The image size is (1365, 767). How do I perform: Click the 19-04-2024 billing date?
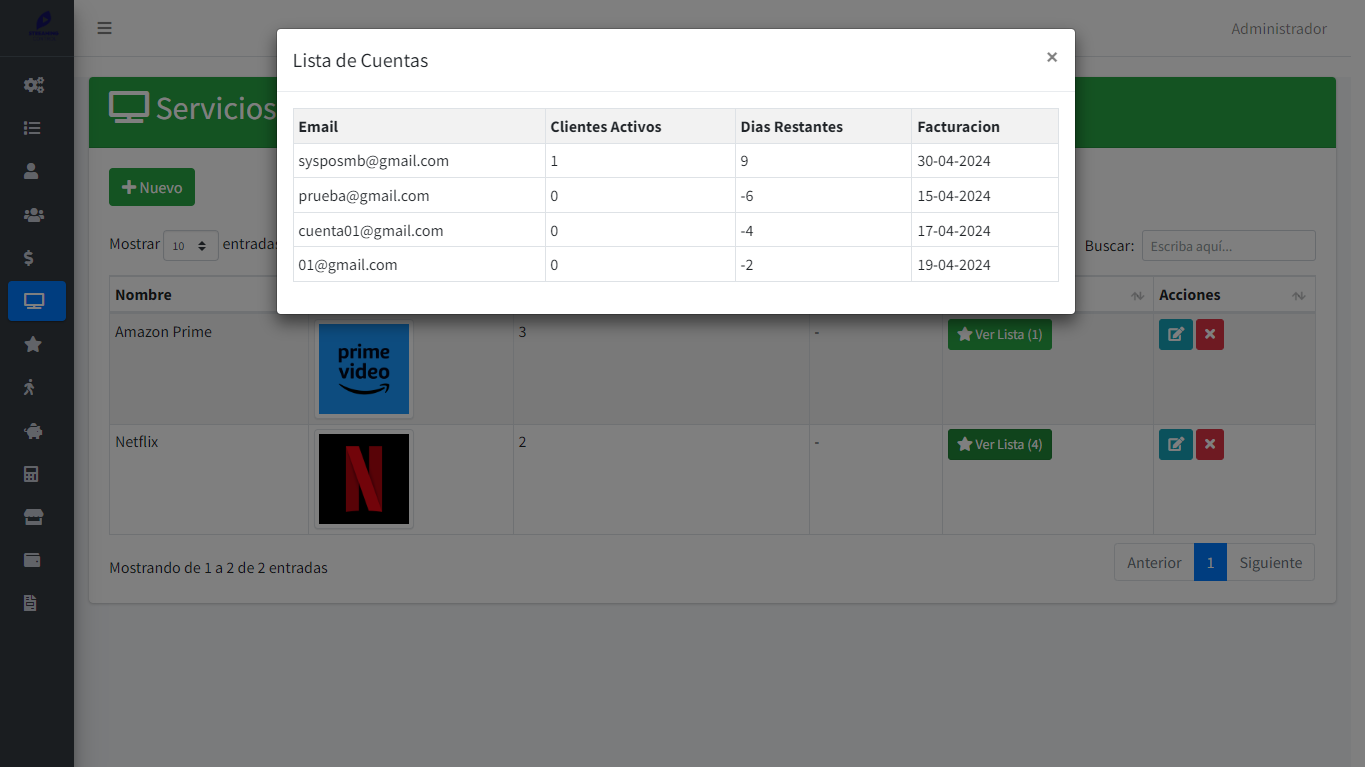point(954,265)
